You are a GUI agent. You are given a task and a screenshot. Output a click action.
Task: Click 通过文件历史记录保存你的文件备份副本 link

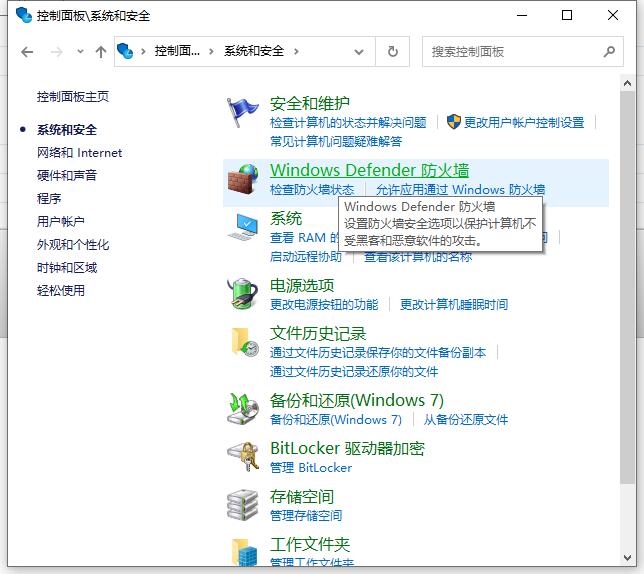point(378,353)
